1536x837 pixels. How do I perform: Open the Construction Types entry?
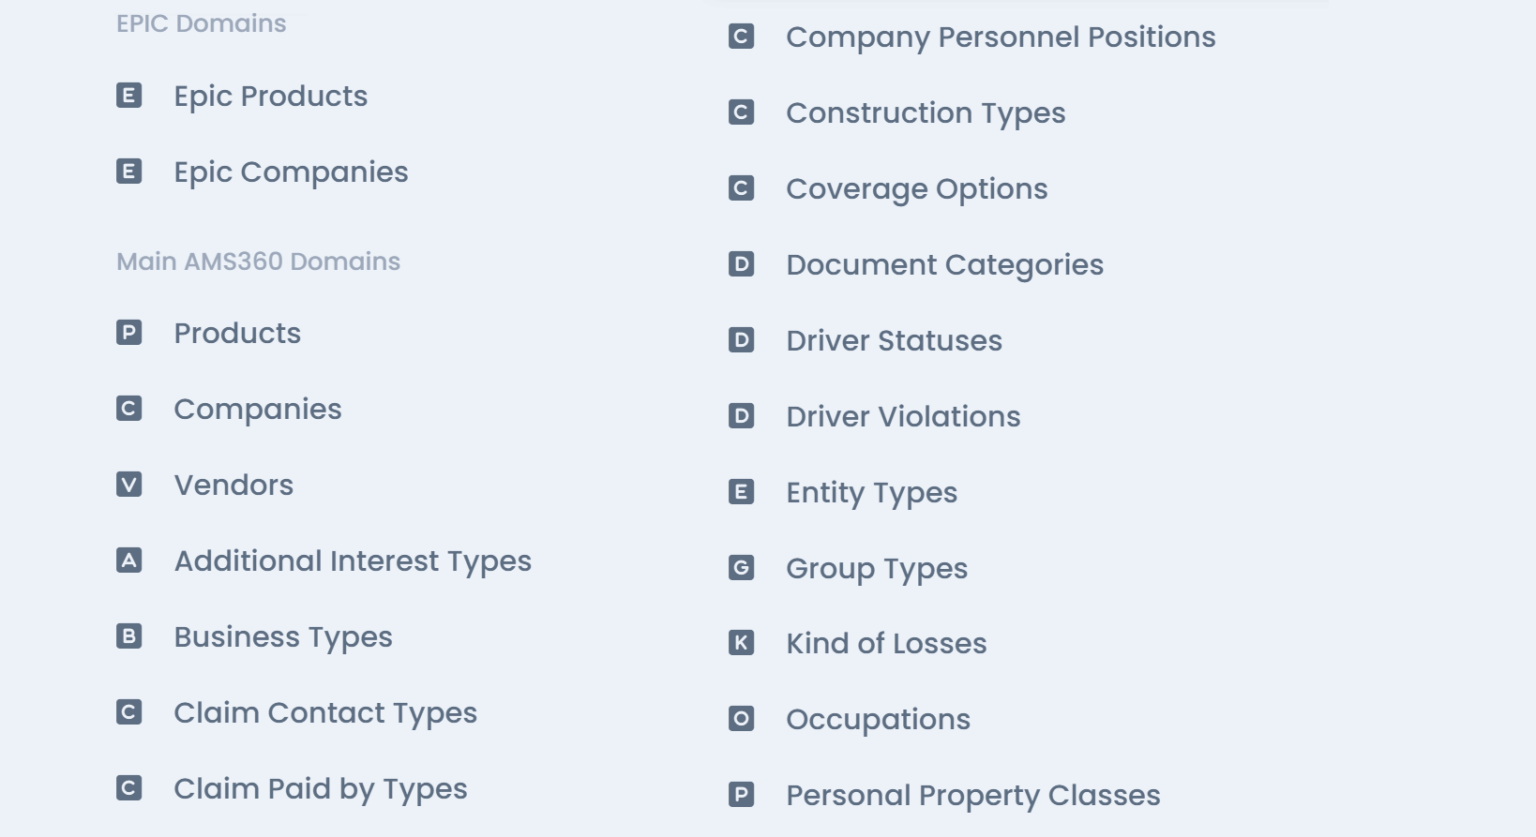925,113
